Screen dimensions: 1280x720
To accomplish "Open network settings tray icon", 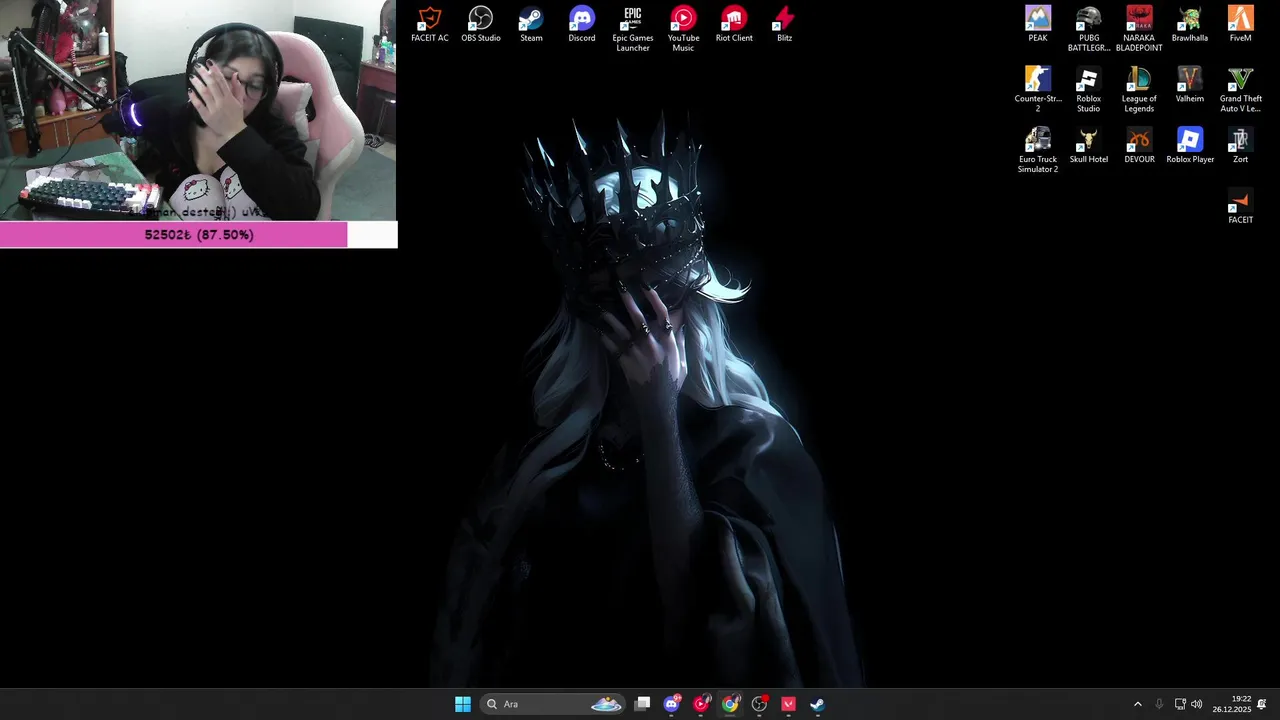I will 1180,704.
